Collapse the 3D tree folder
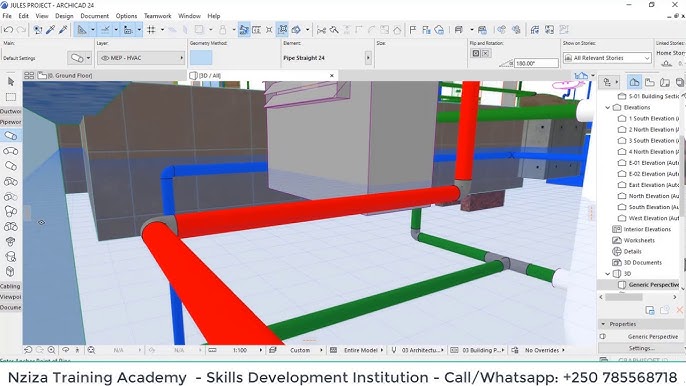The image size is (686, 386). click(607, 274)
